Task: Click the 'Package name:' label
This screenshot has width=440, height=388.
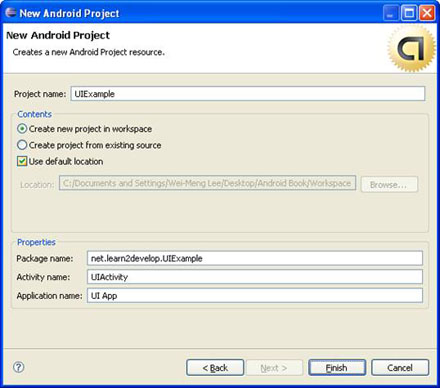Action: 45,258
